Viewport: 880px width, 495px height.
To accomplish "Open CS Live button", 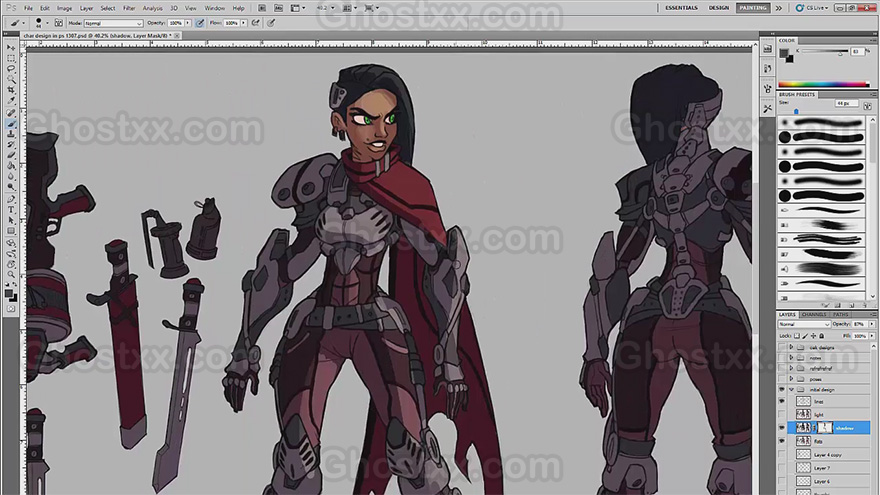I will click(x=812, y=8).
